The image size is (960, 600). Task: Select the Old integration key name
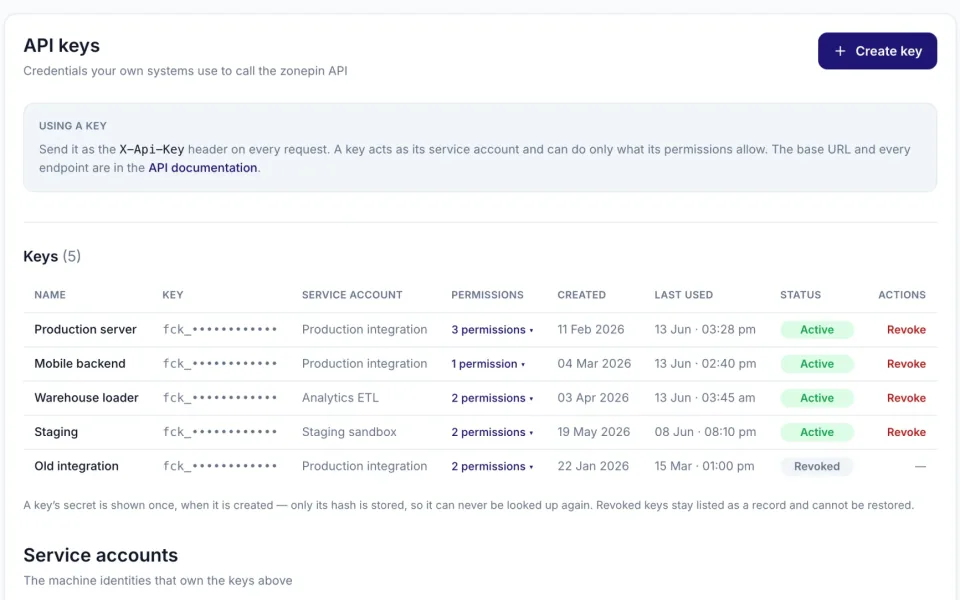pyautogui.click(x=77, y=467)
